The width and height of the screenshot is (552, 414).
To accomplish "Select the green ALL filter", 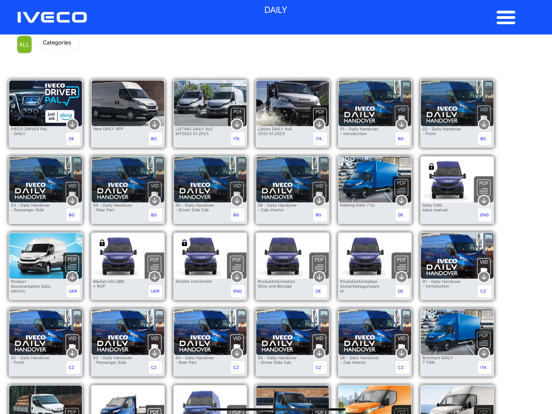I will (24, 44).
